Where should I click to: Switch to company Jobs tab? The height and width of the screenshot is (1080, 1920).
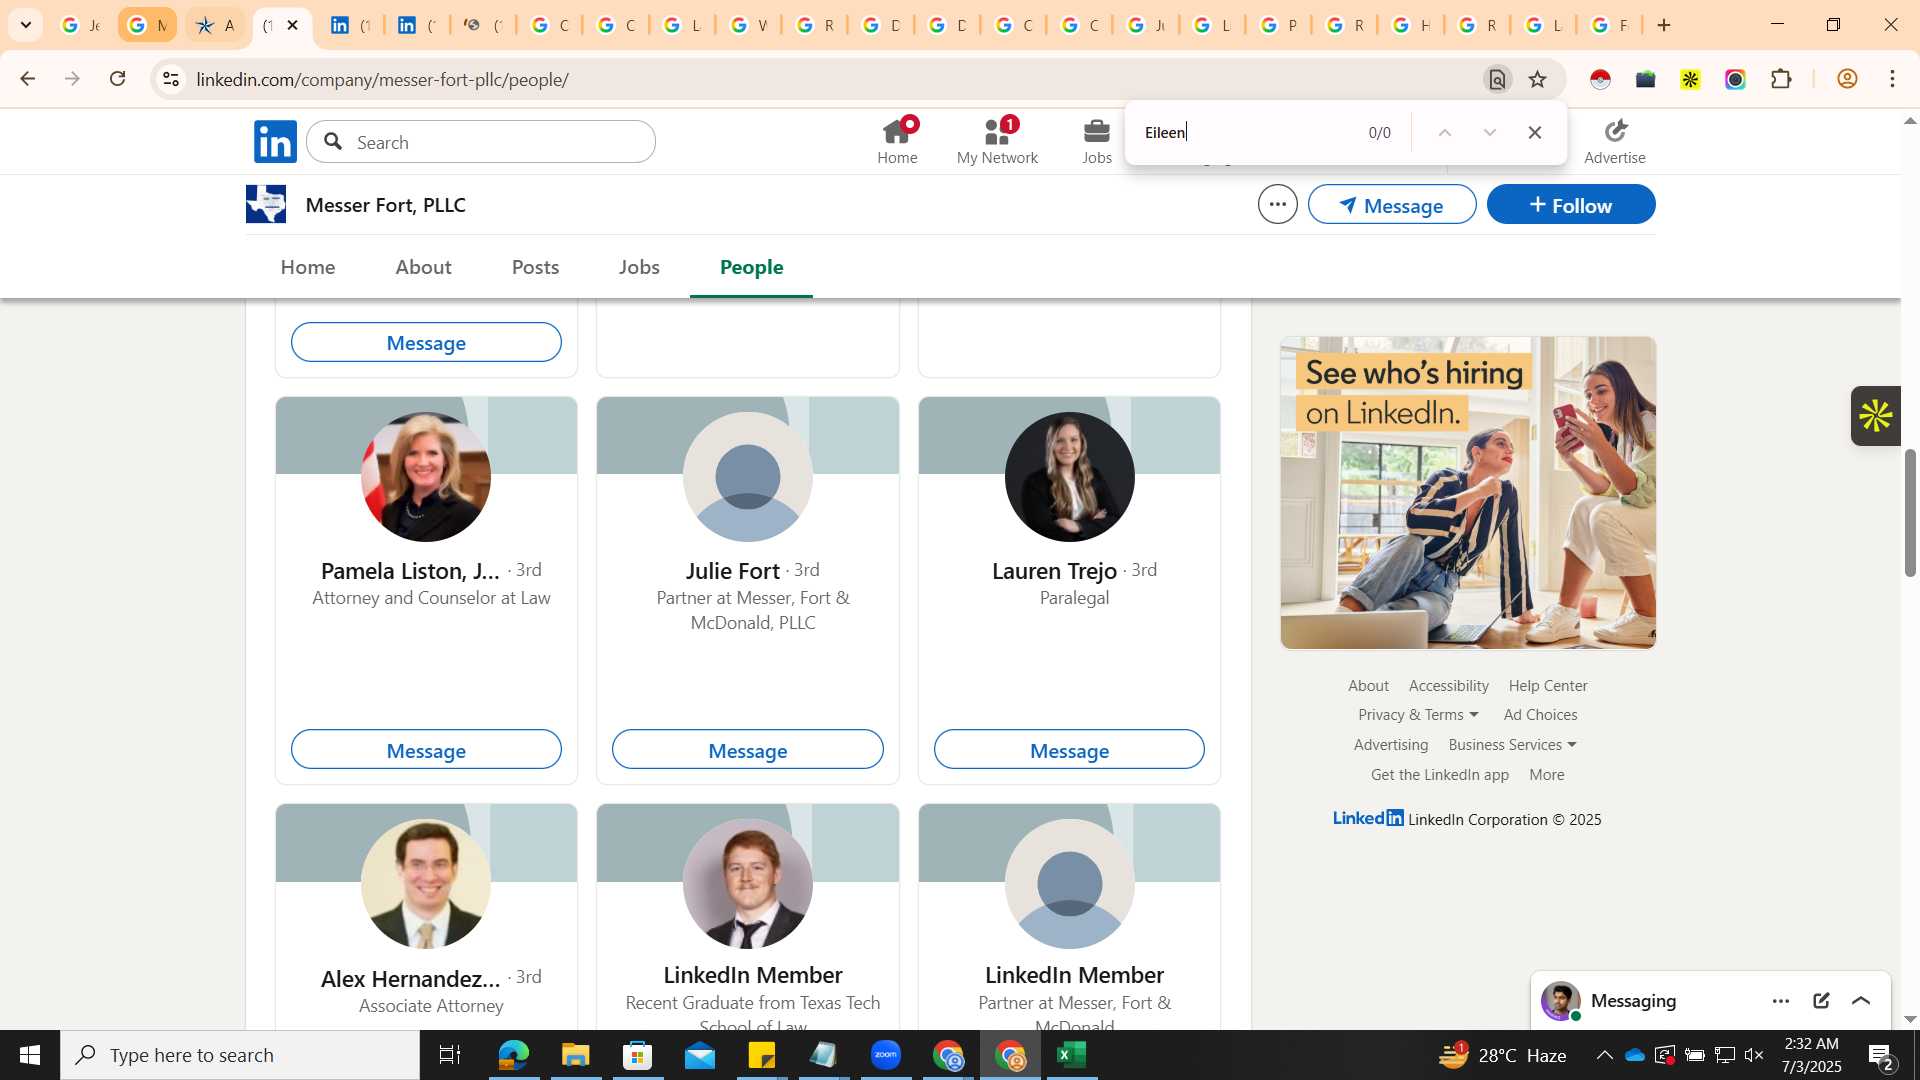click(639, 267)
